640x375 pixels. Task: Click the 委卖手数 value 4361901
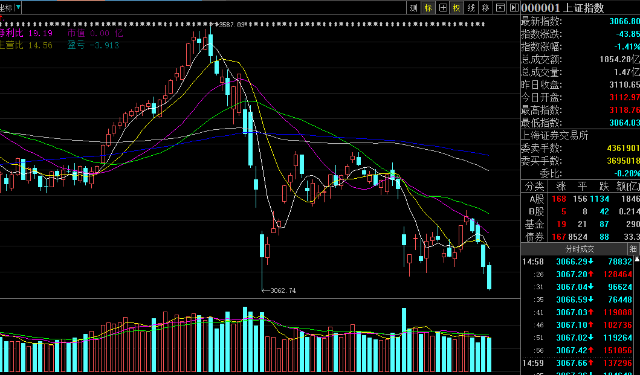(623, 148)
